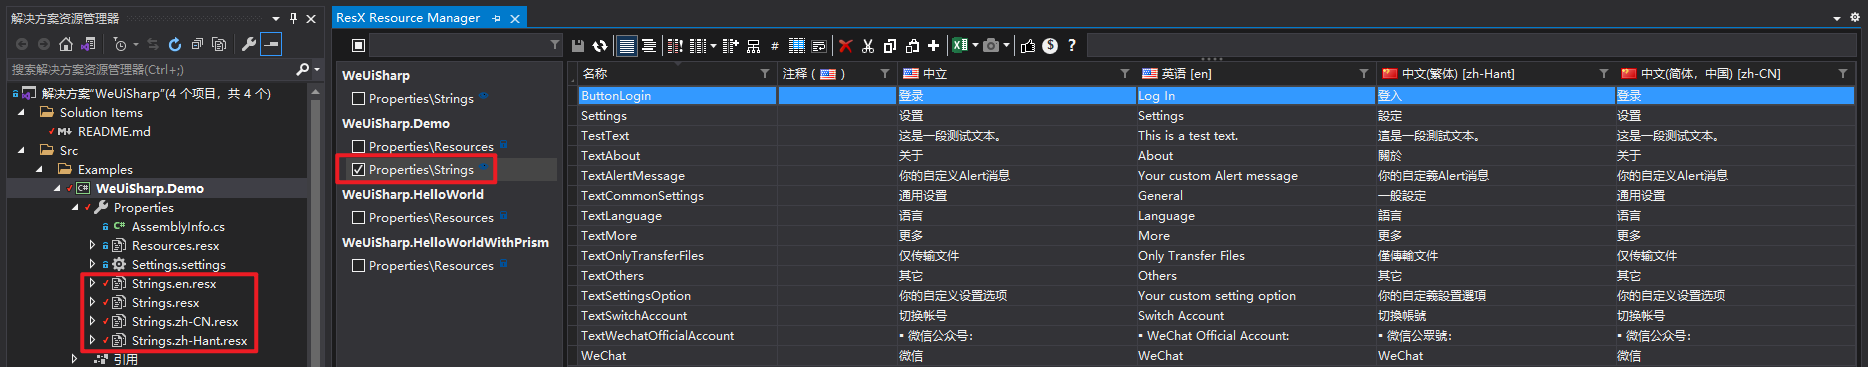Open the dropdown arrow next to camera icon

click(1006, 45)
